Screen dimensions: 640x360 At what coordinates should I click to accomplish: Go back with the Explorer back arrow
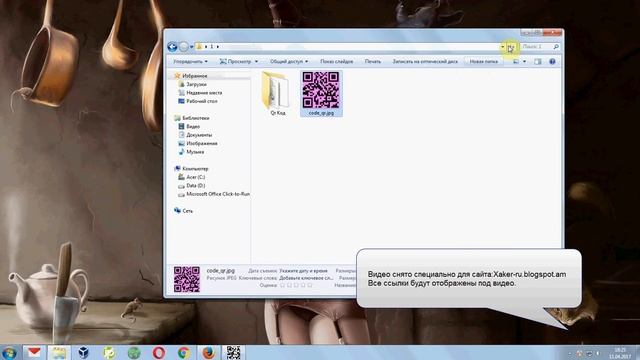coord(172,47)
